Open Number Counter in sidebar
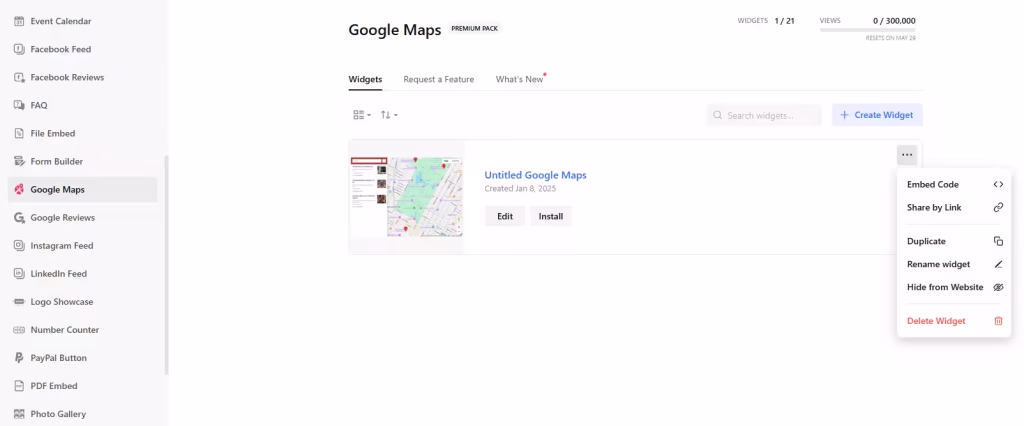 82,330
